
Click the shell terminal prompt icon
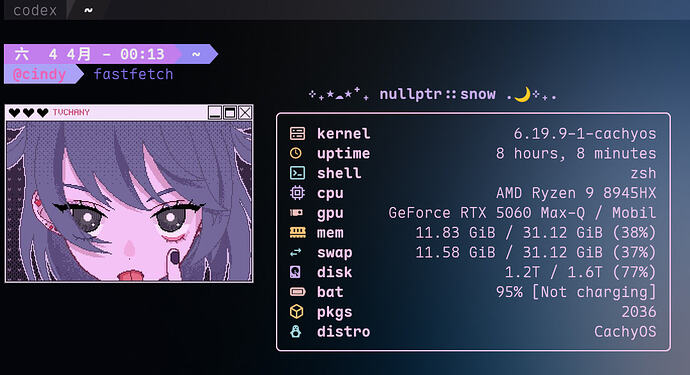point(297,173)
